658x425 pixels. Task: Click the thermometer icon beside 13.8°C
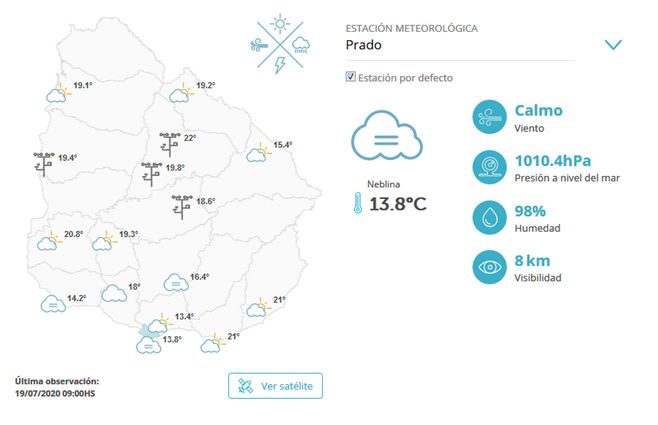pyautogui.click(x=357, y=204)
